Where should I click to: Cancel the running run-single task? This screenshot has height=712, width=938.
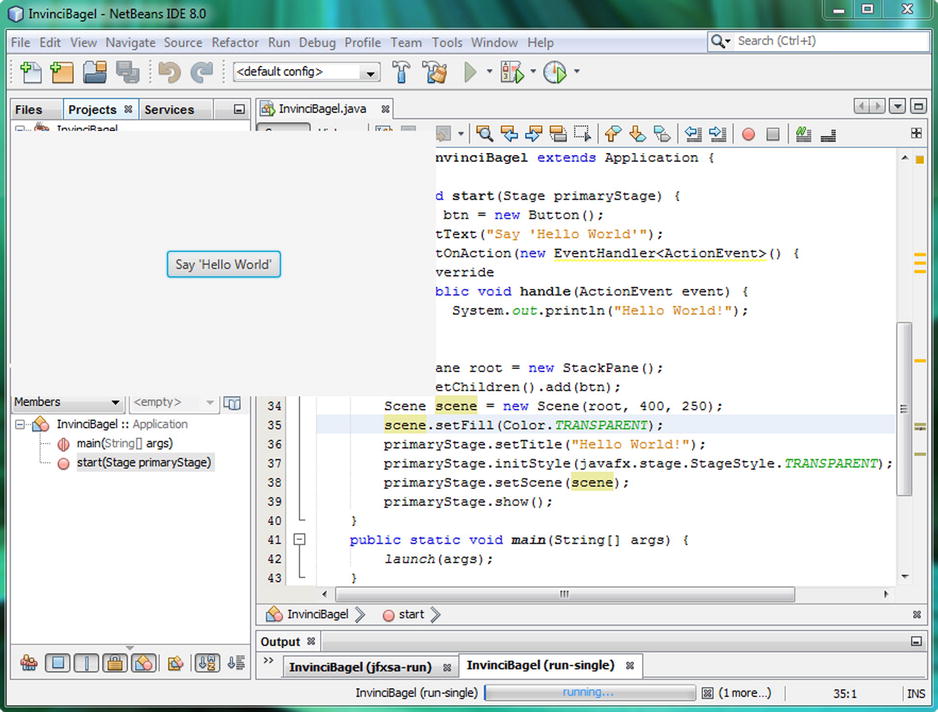click(707, 693)
